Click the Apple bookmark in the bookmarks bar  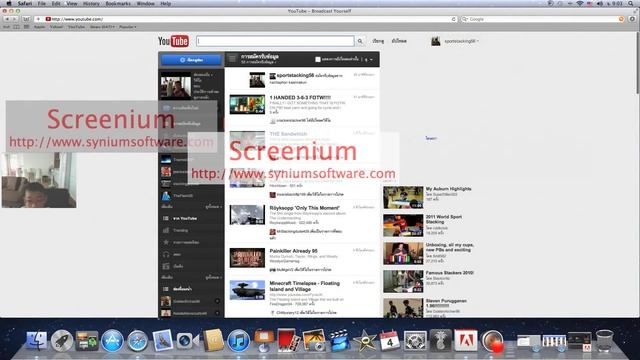click(x=40, y=27)
